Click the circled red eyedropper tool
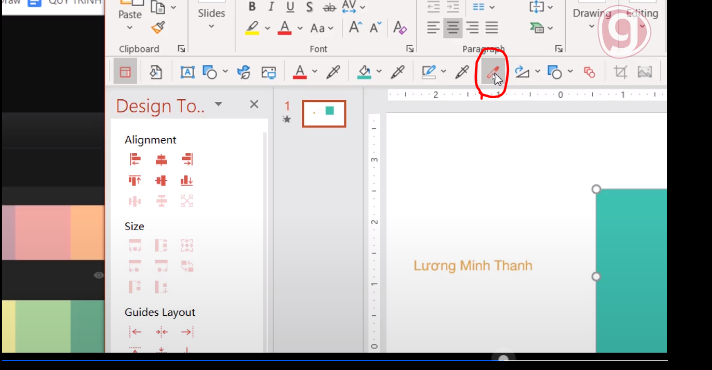Viewport: 712px width, 370px height. click(x=493, y=72)
